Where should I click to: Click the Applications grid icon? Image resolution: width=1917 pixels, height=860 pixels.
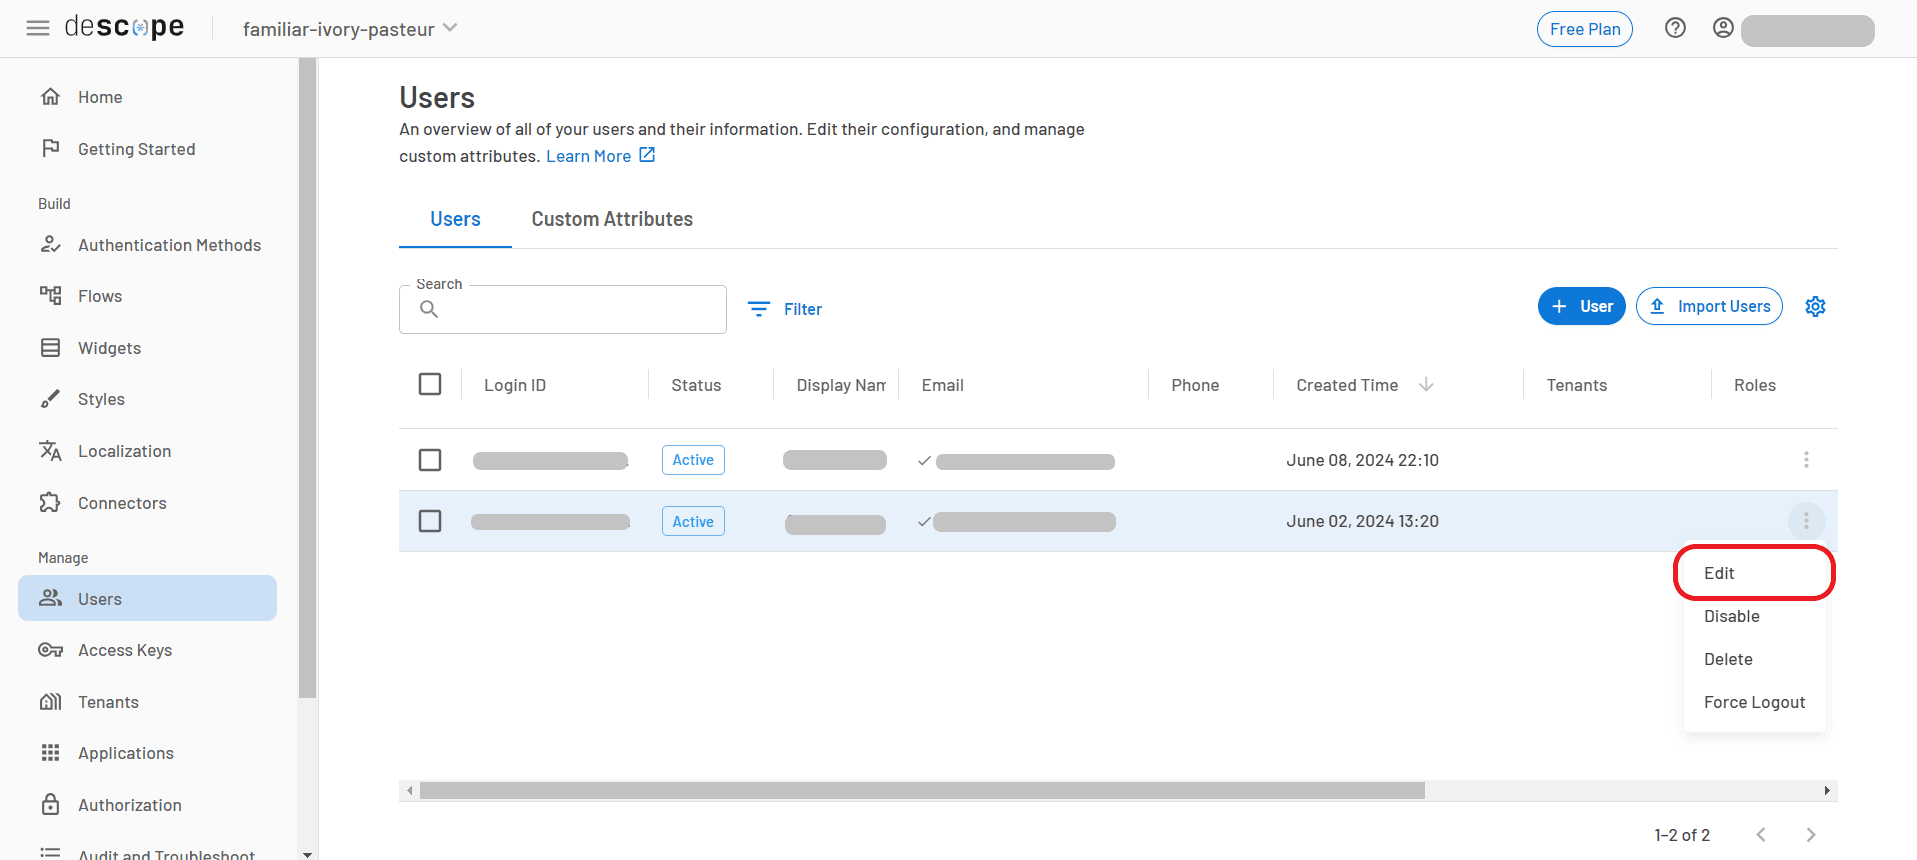pos(50,752)
